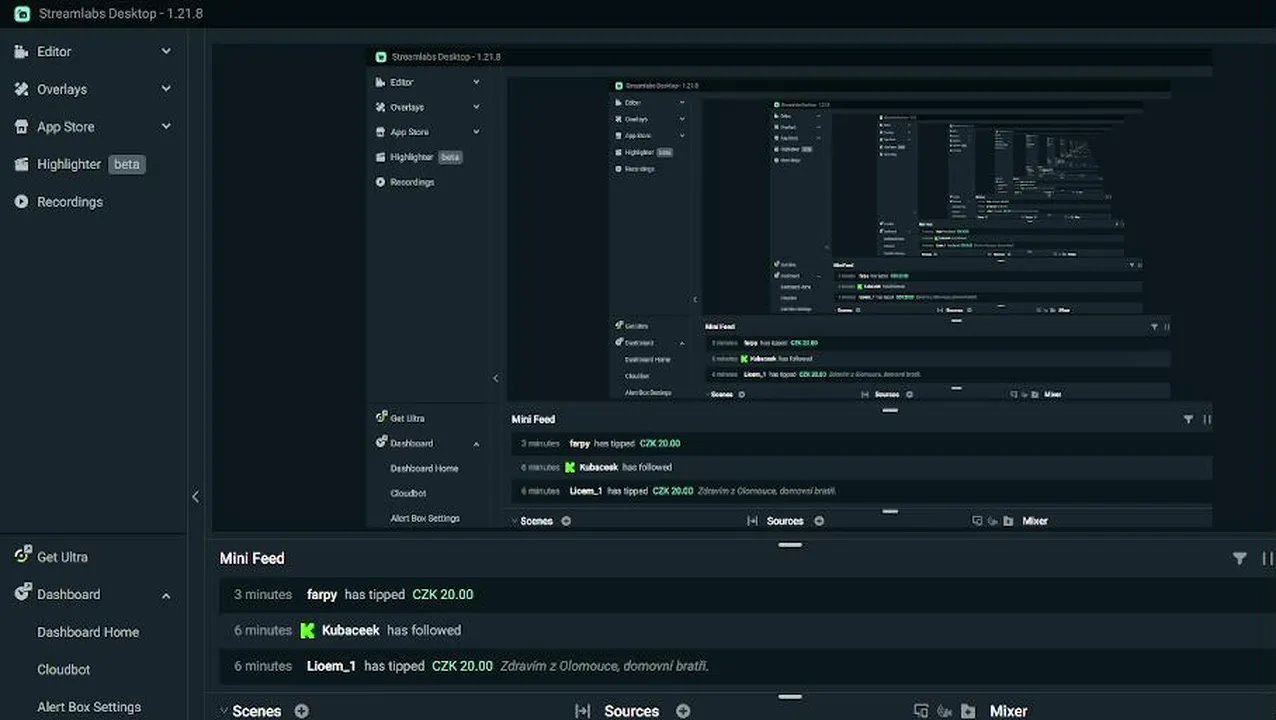The image size is (1276, 720).
Task: Click the beta badge next to Highlighter
Action: pyautogui.click(x=127, y=164)
